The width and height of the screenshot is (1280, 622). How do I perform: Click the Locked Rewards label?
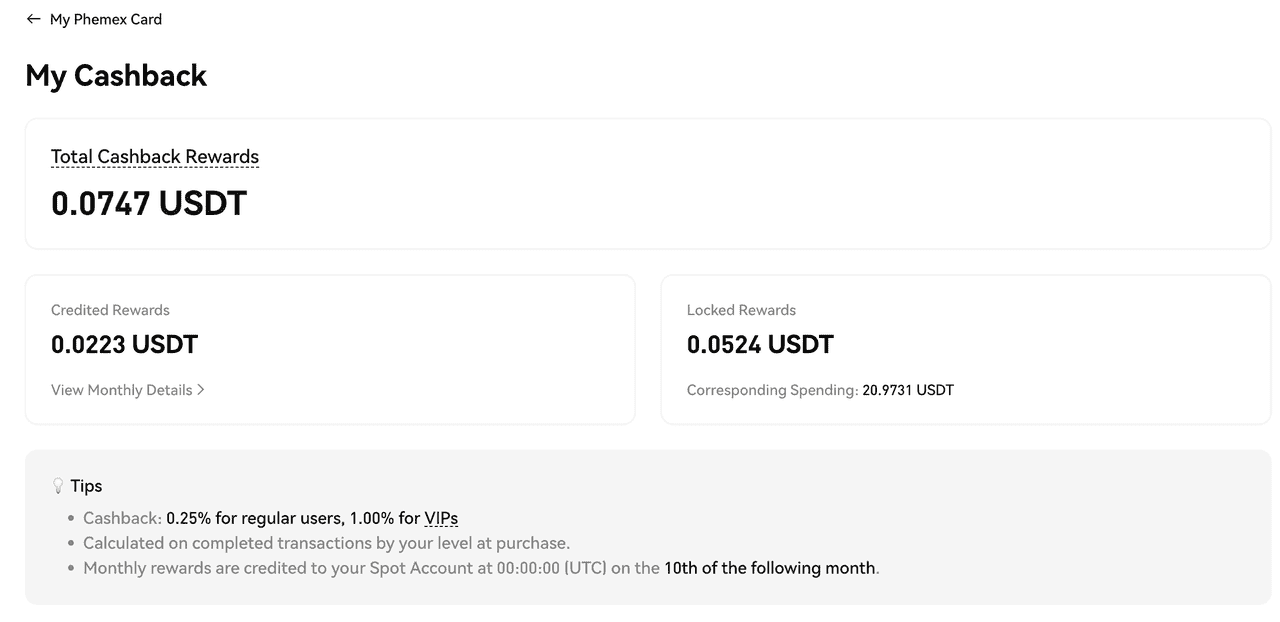tap(741, 310)
